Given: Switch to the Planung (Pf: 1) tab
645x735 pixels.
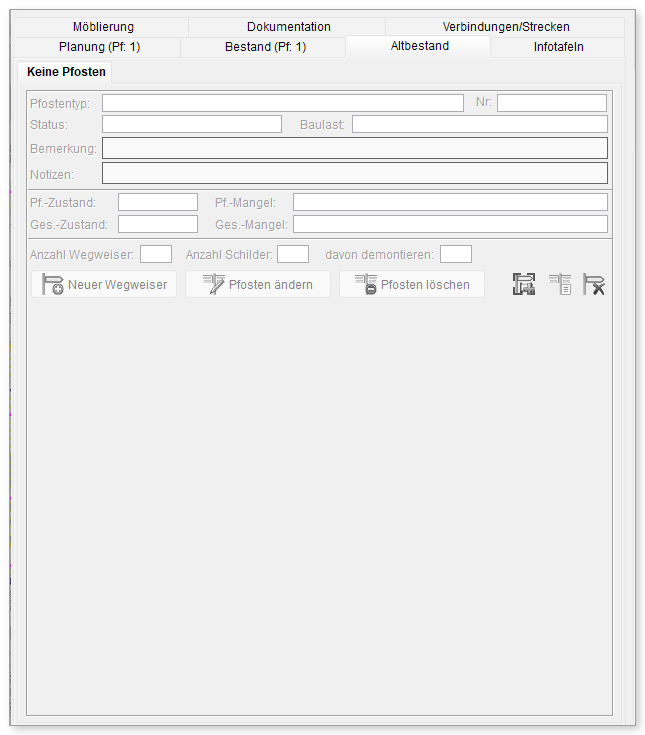Looking at the screenshot, I should [99, 47].
